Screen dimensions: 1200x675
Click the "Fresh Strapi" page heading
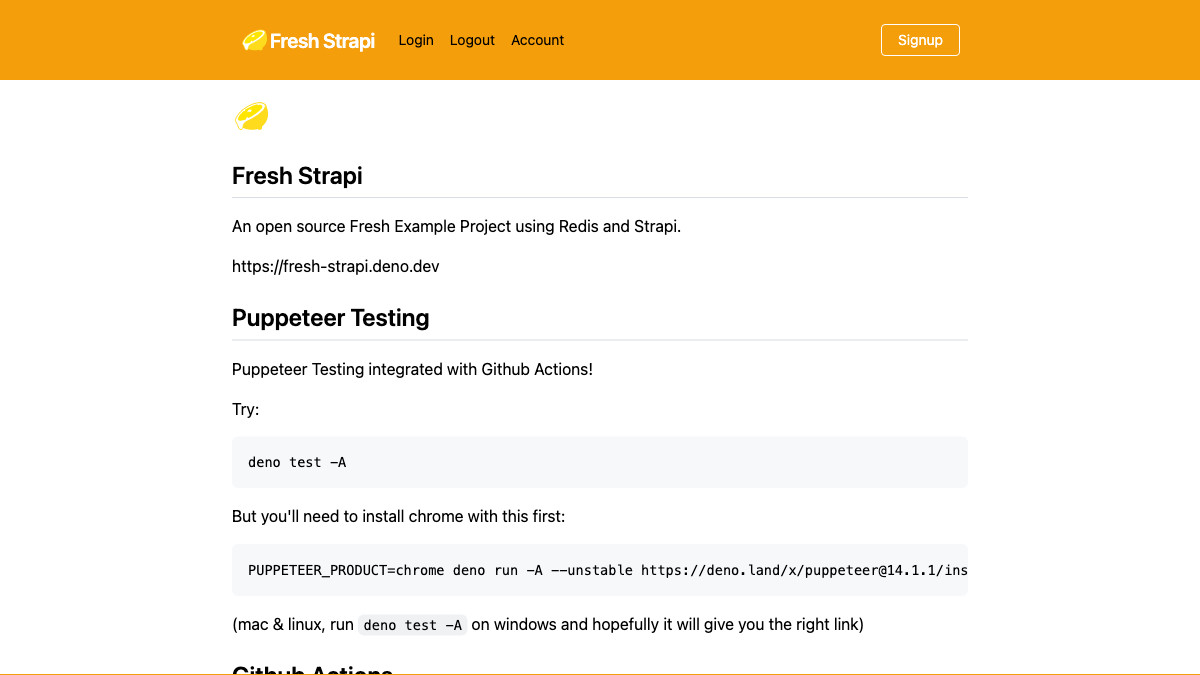click(x=297, y=176)
